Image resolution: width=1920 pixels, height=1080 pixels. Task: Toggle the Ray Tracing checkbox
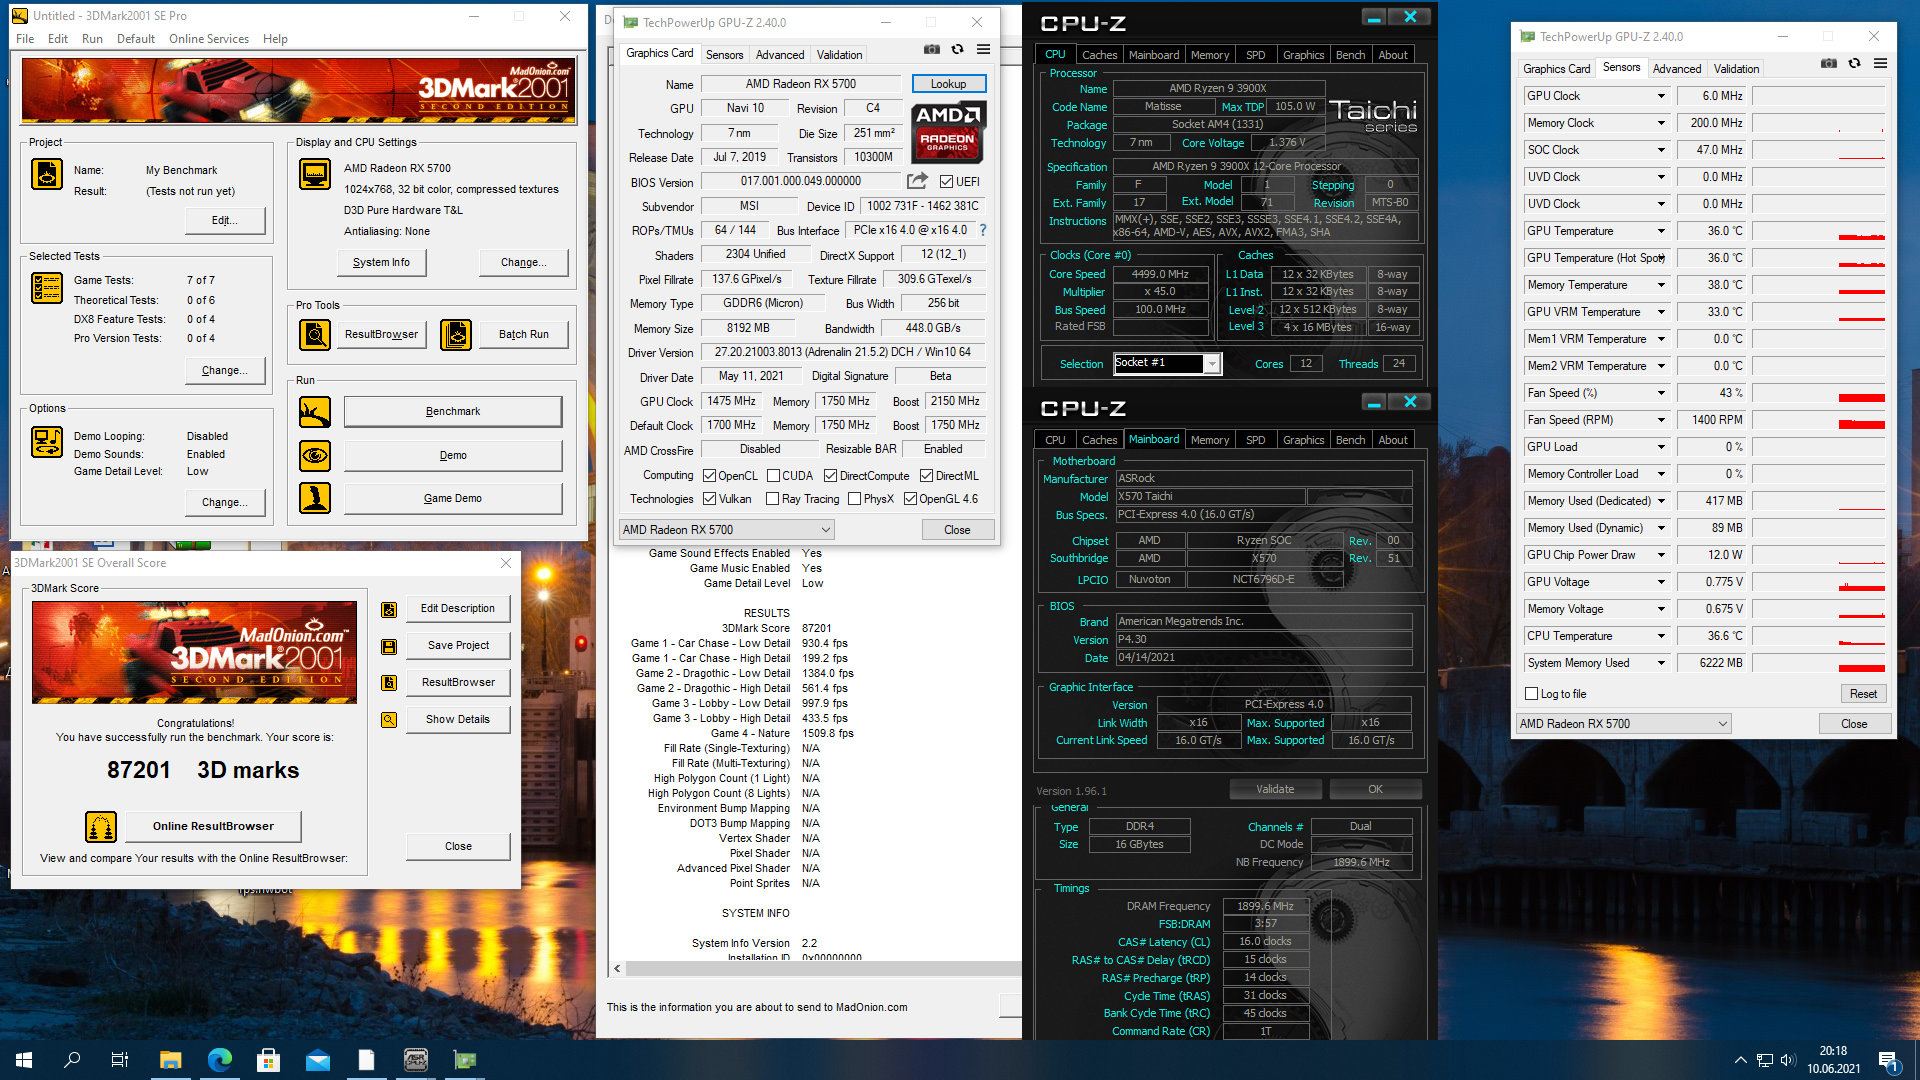pos(772,499)
